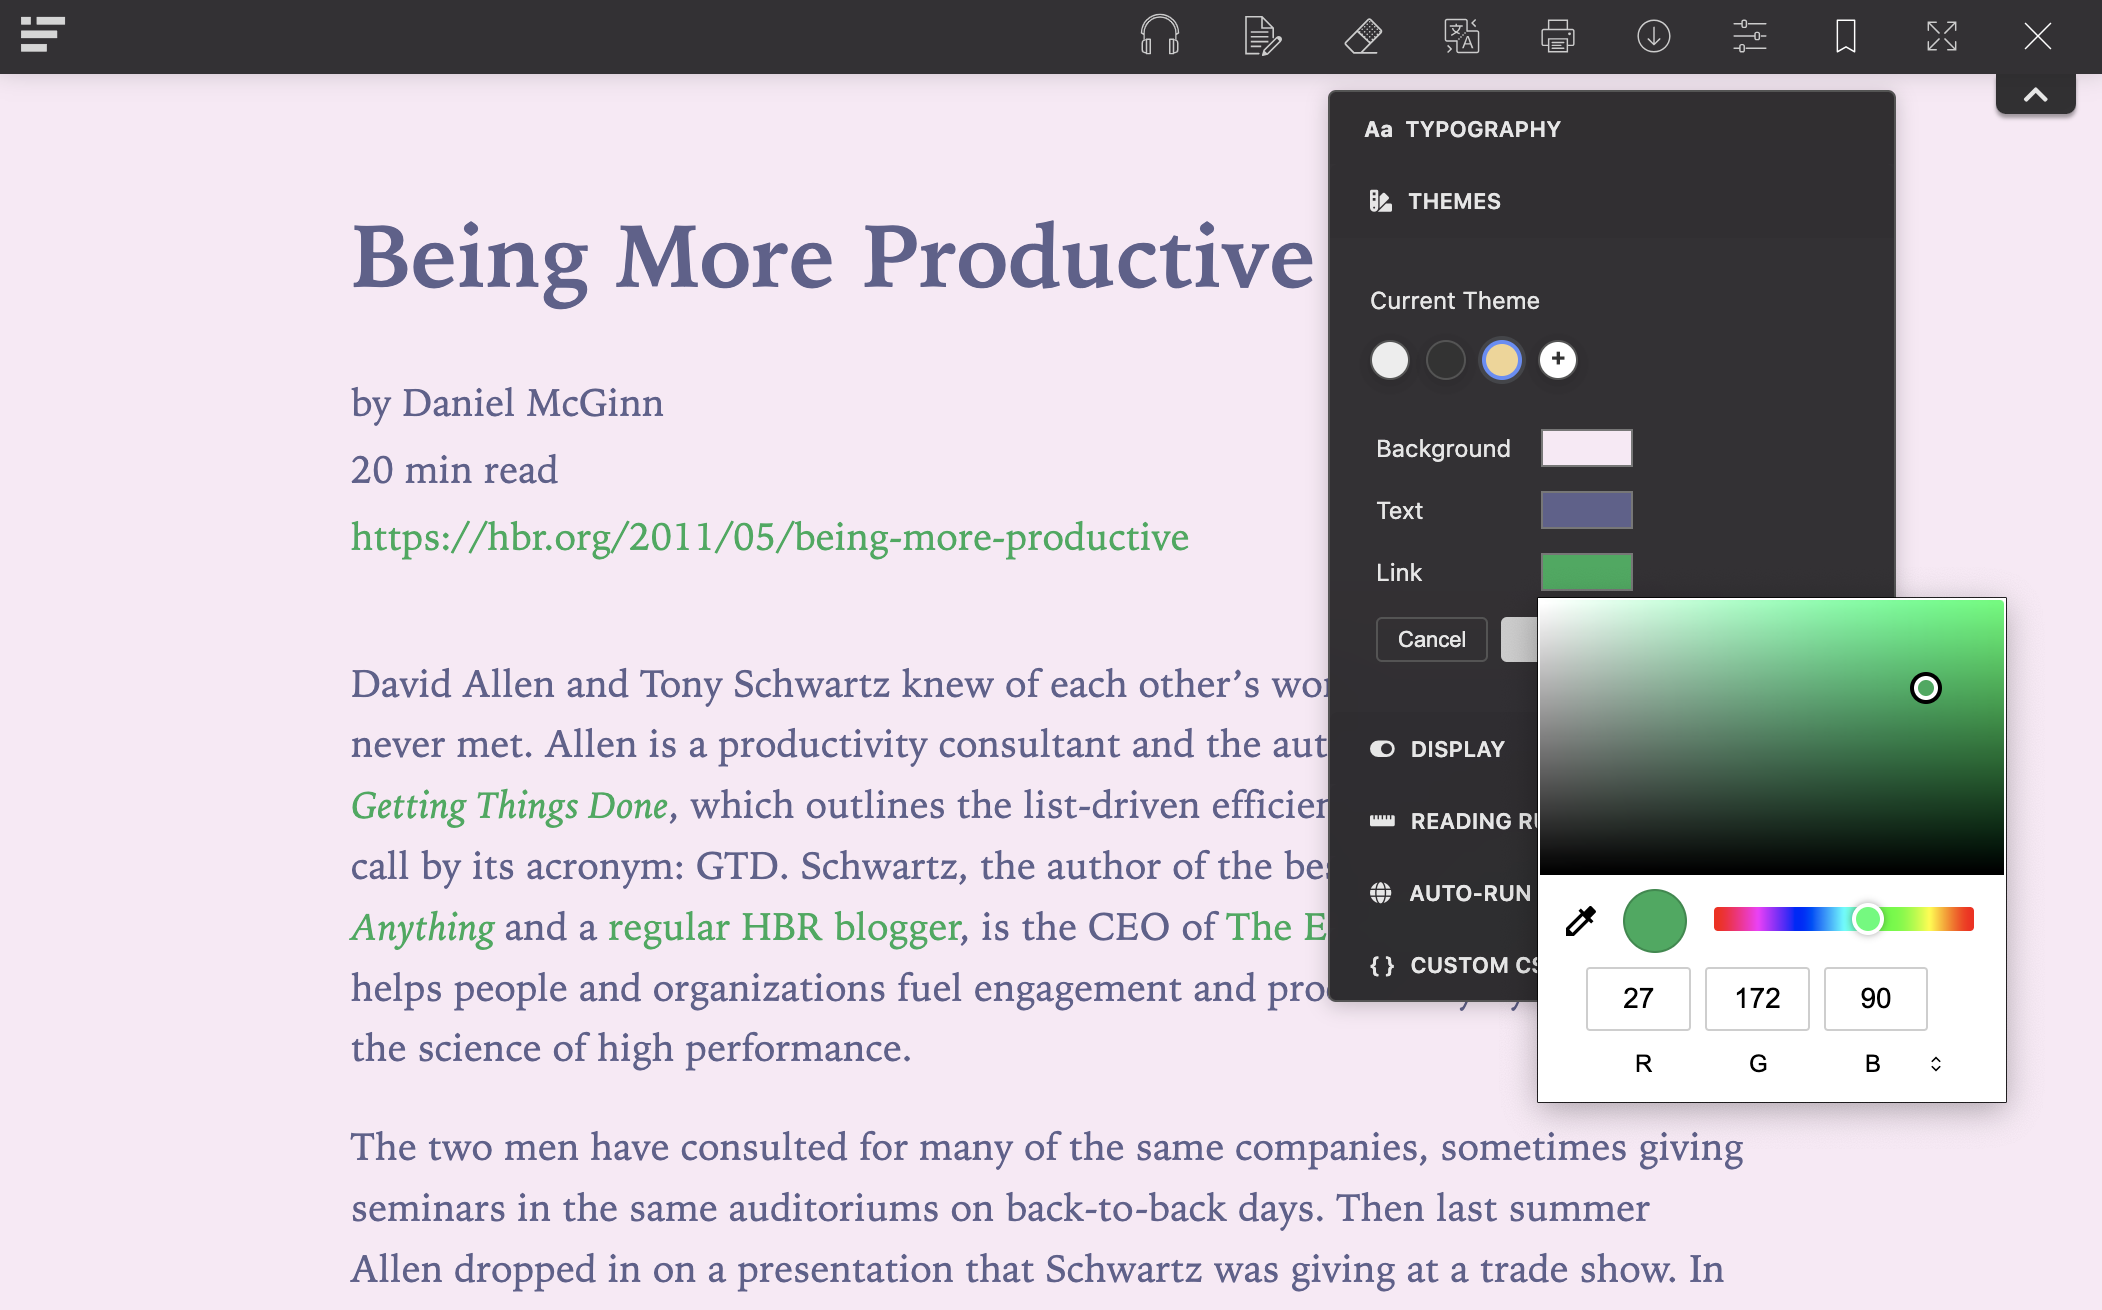Print the article using the printer icon
Image resolution: width=2102 pixels, height=1310 pixels.
[x=1557, y=36]
